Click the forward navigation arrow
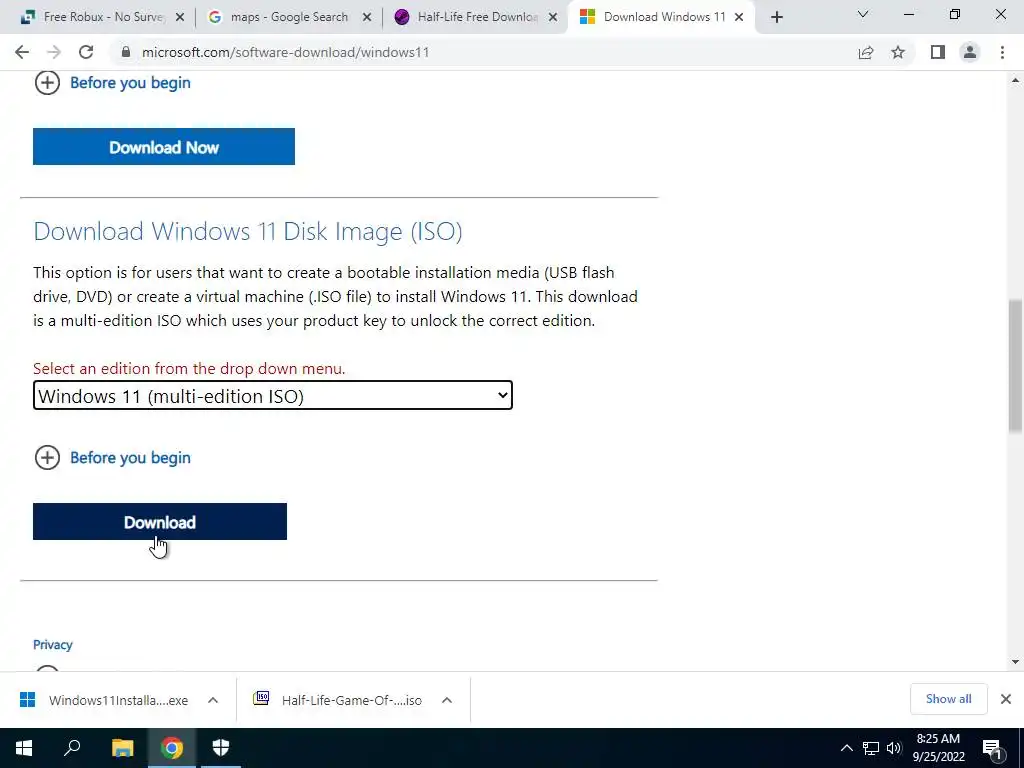Screen dimensions: 1024x768 54,52
